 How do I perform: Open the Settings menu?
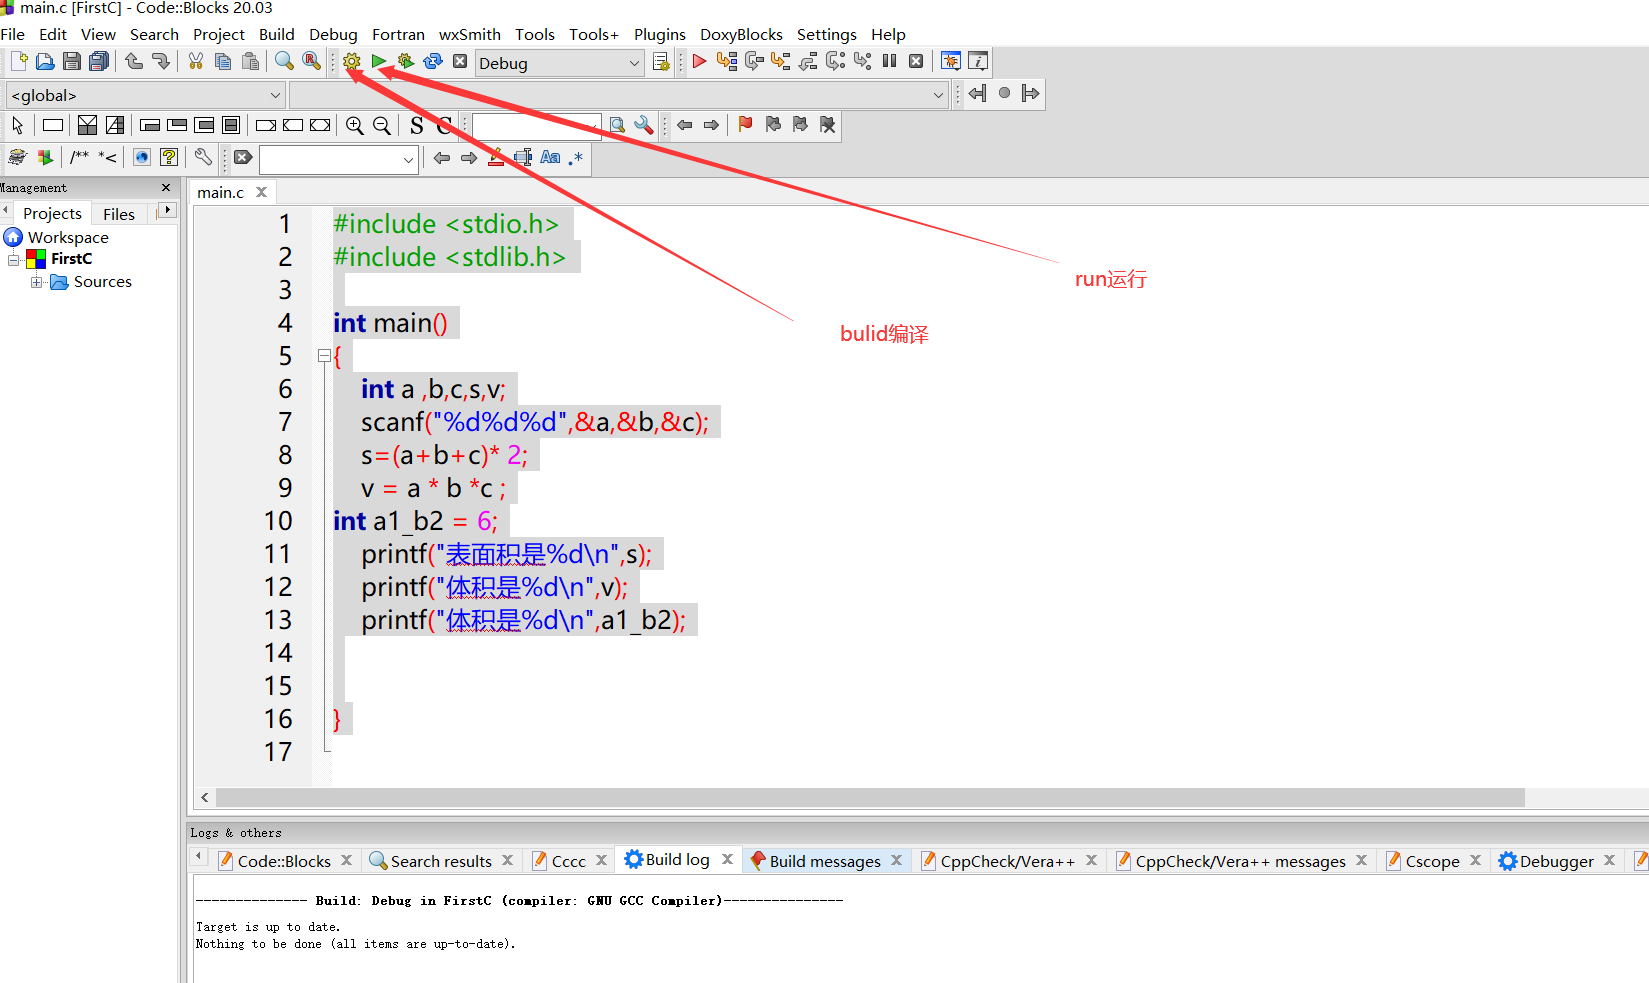tap(827, 34)
